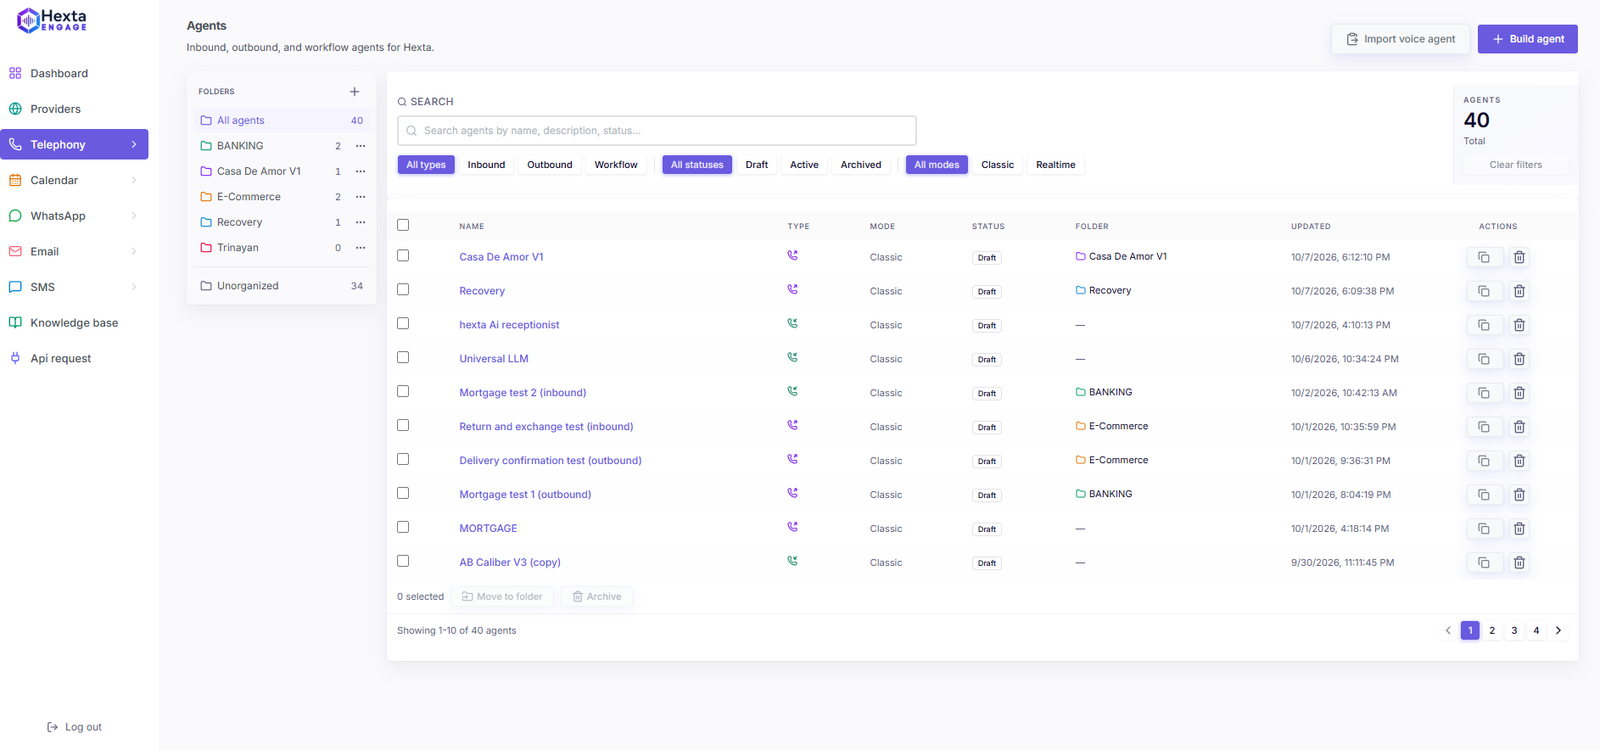Delete the Recovery agent via trash icon

click(x=1519, y=291)
